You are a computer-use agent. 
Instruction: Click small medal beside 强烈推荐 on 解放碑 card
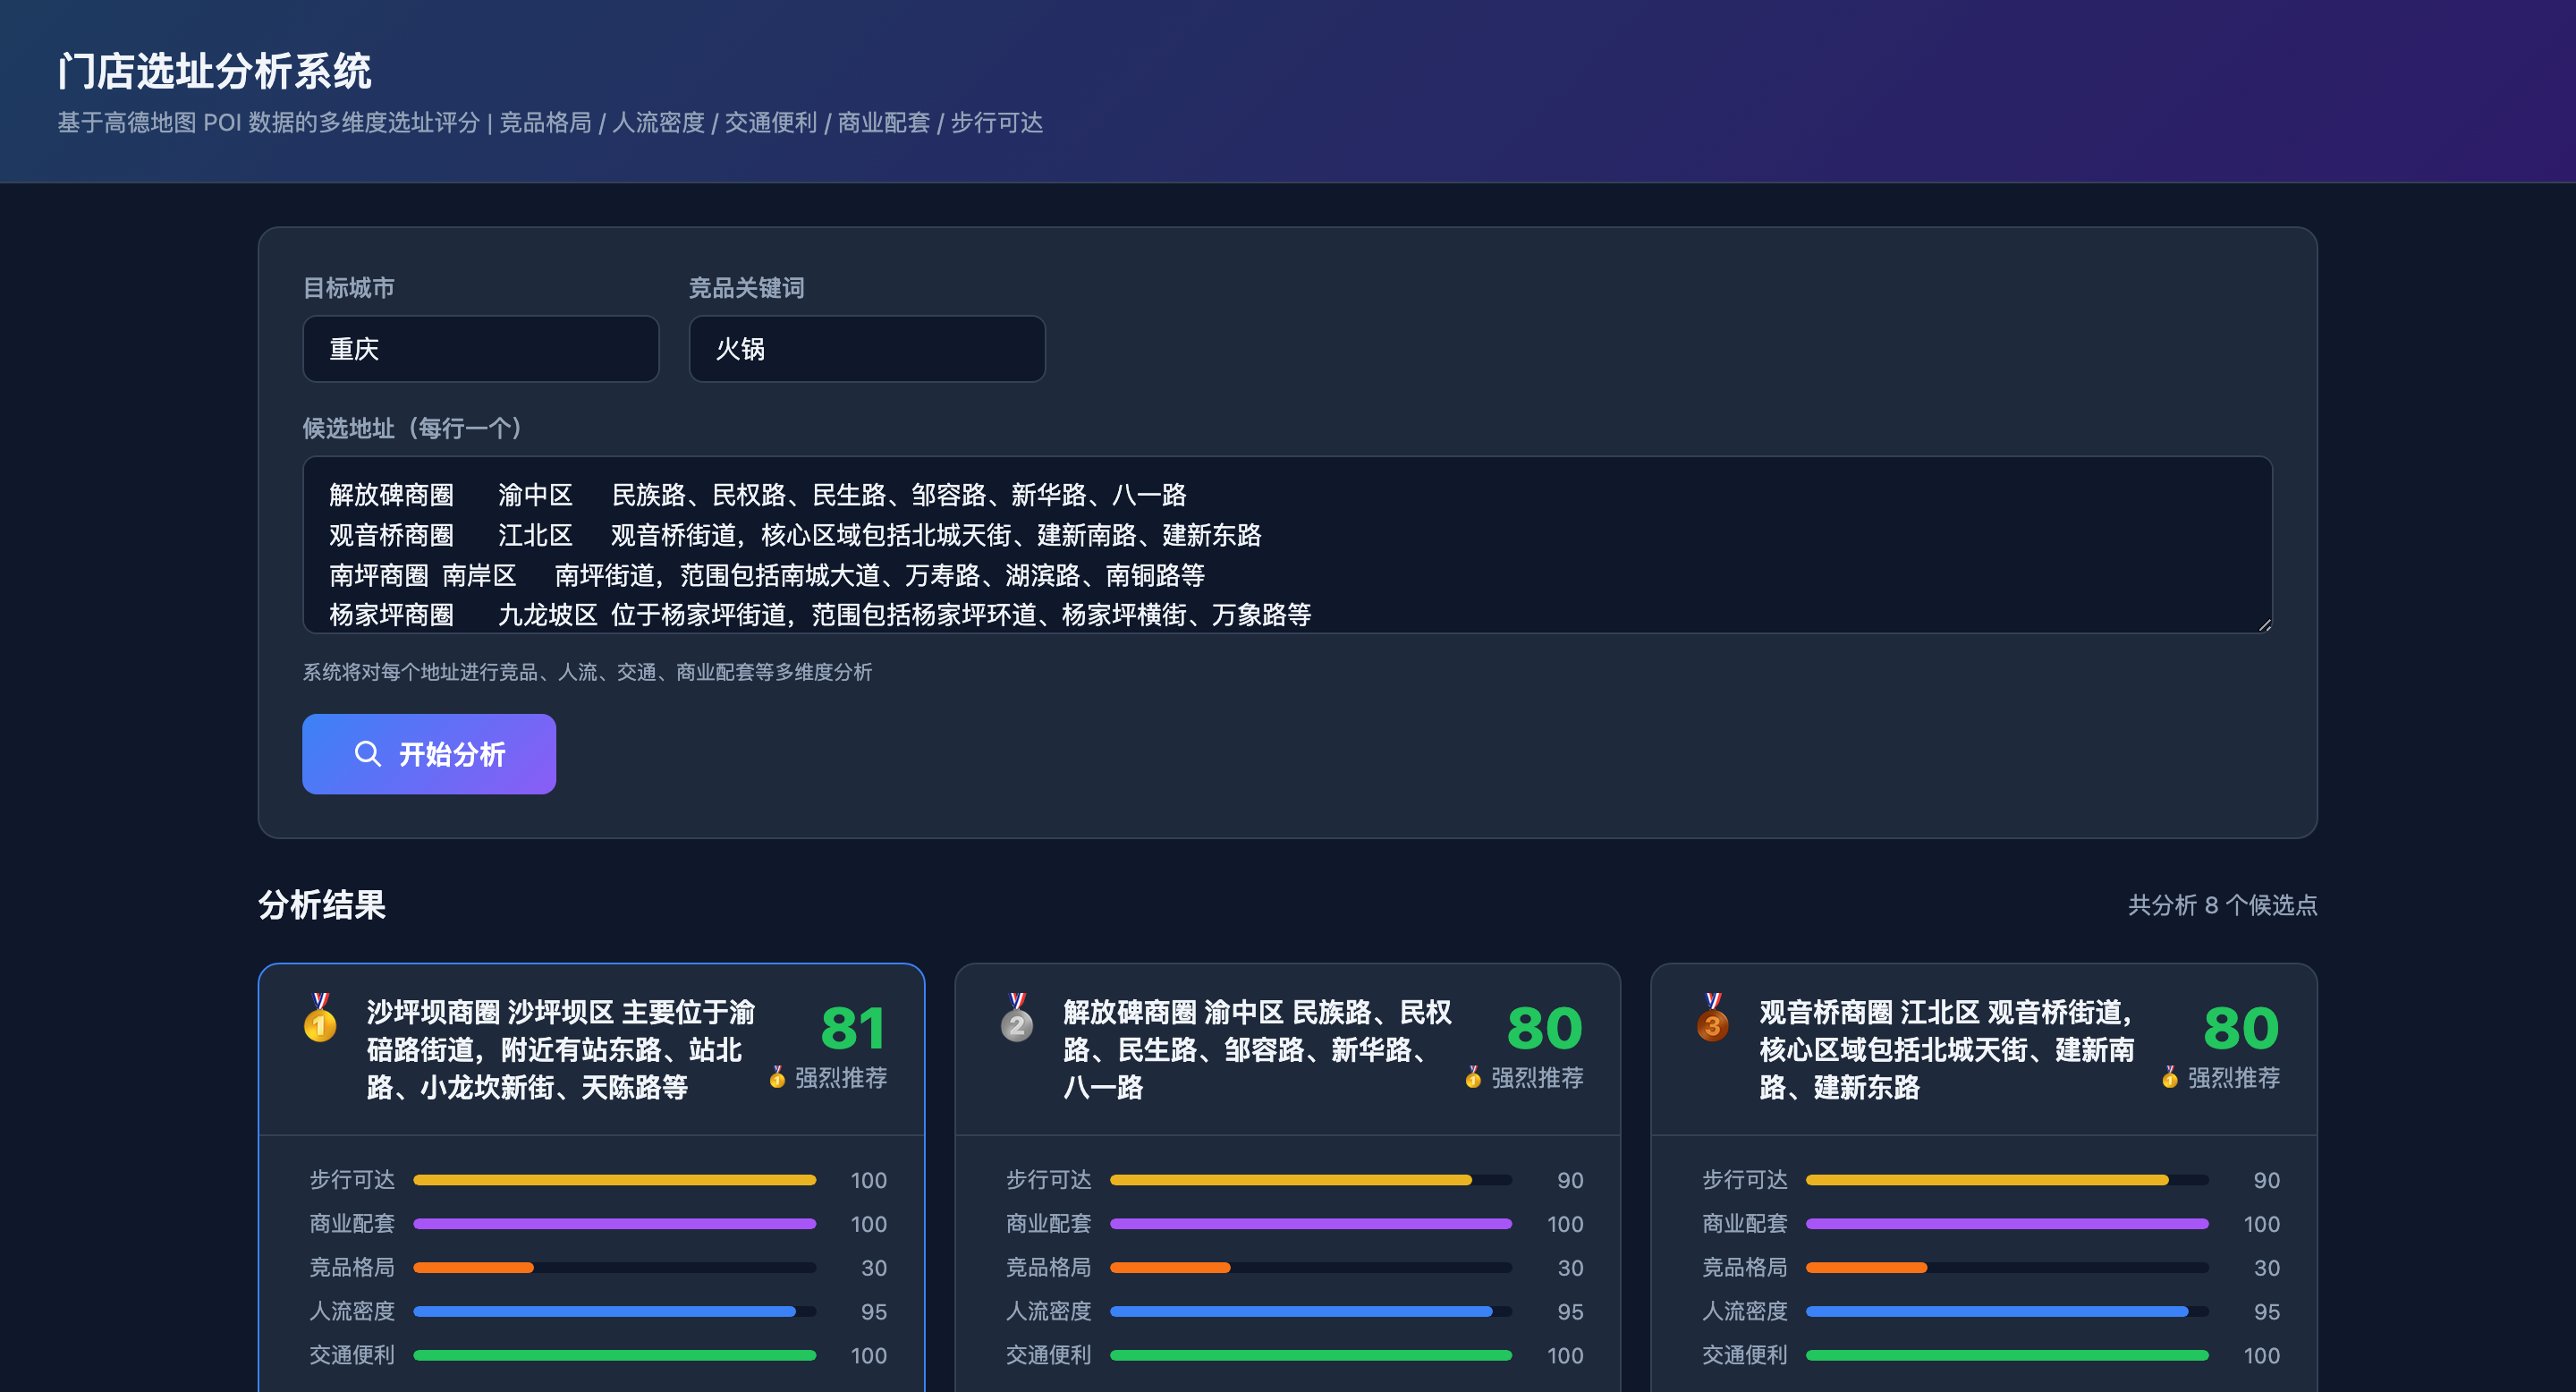[x=1473, y=1077]
